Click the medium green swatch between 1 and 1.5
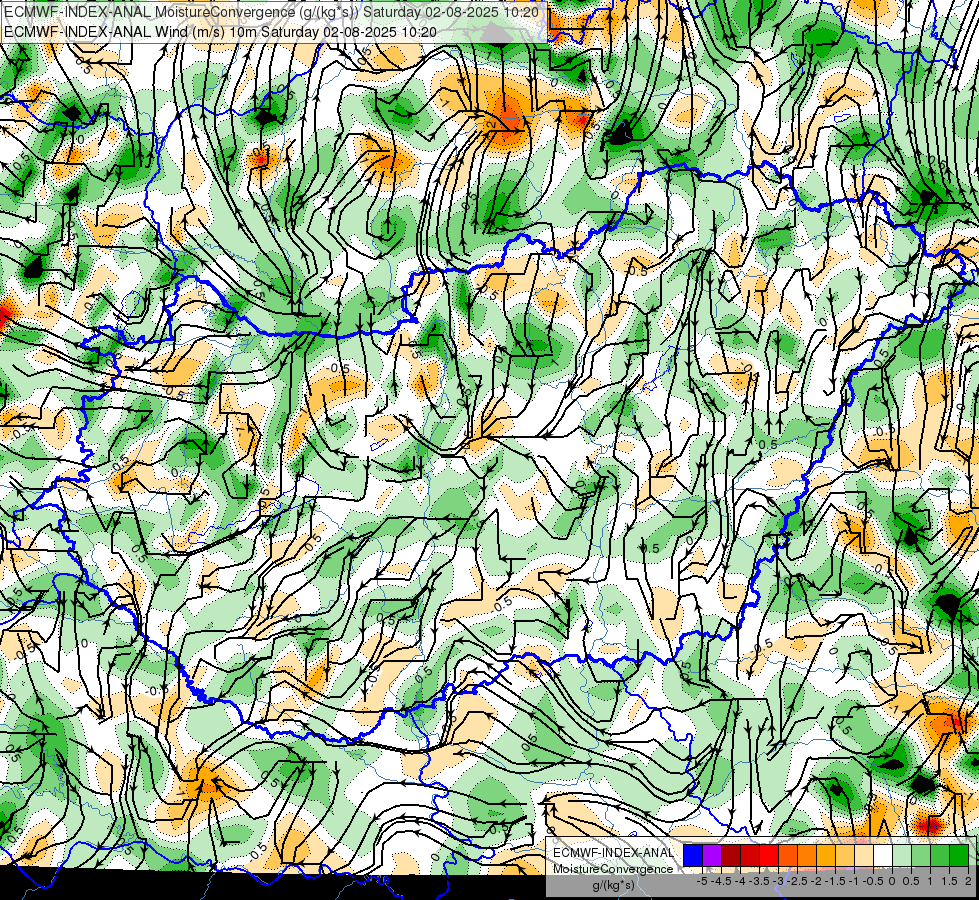The image size is (979, 900). coord(940,855)
